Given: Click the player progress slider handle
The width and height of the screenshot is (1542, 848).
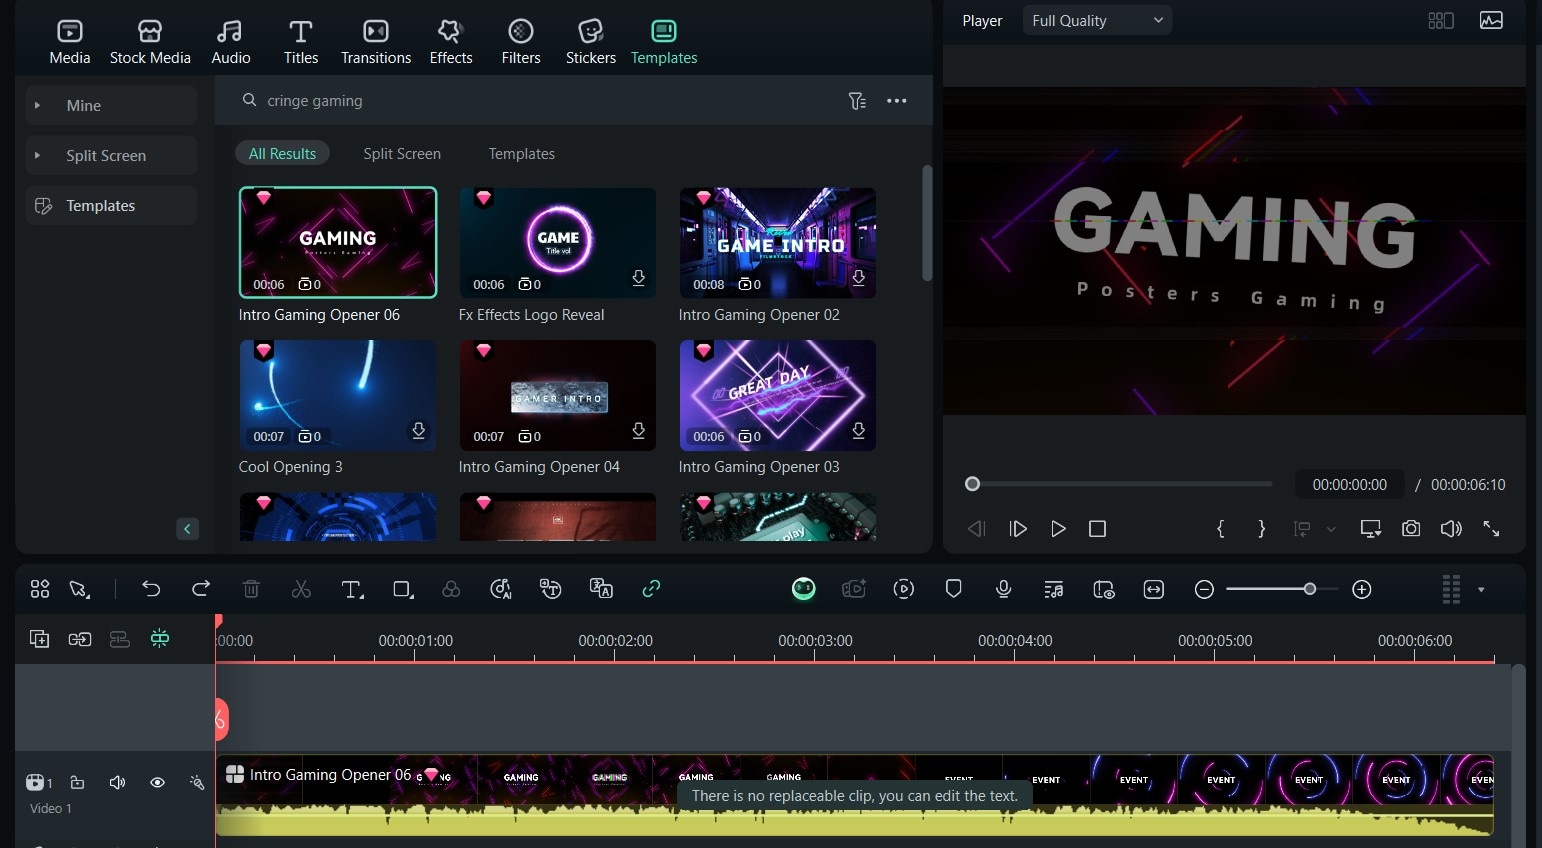Looking at the screenshot, I should coord(972,484).
